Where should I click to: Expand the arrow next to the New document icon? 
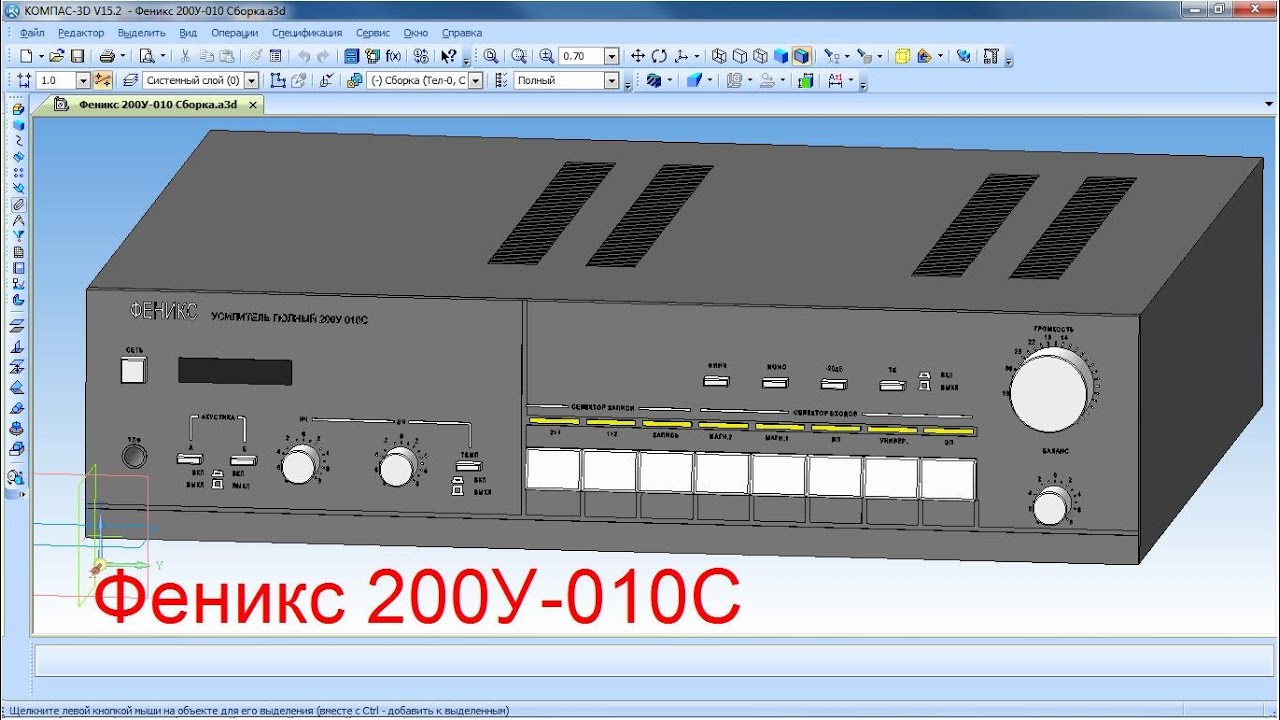[41, 56]
